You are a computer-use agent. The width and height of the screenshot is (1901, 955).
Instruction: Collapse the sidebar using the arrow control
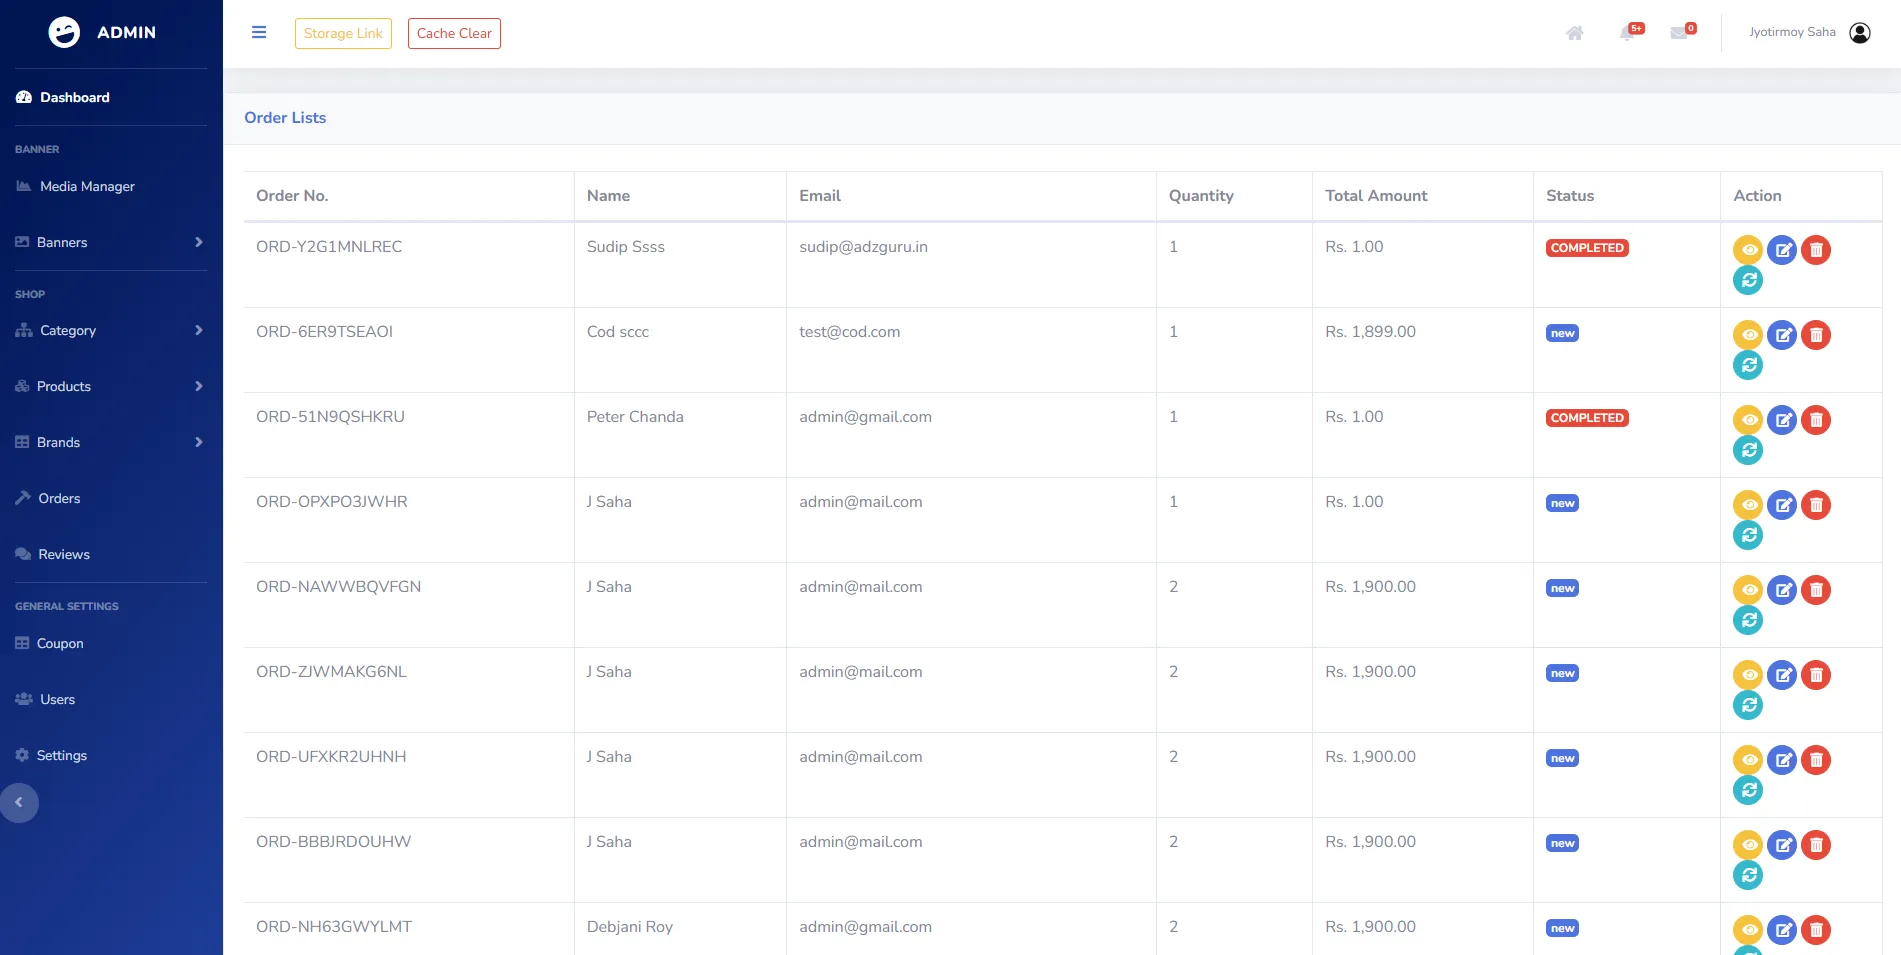pyautogui.click(x=19, y=802)
